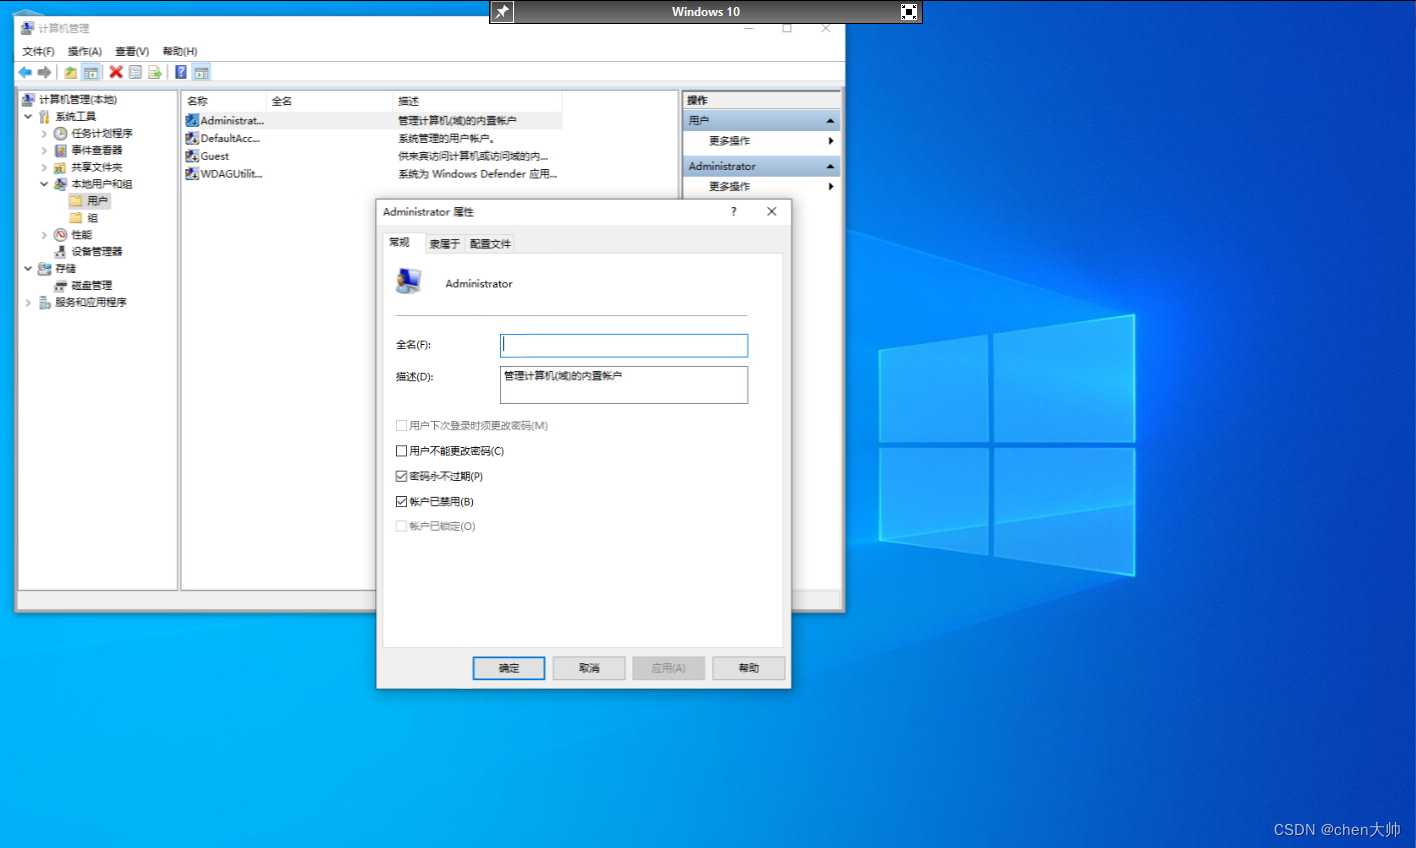Select the 计算机管理(本地) root node icon
1416x848 pixels.
click(28, 99)
